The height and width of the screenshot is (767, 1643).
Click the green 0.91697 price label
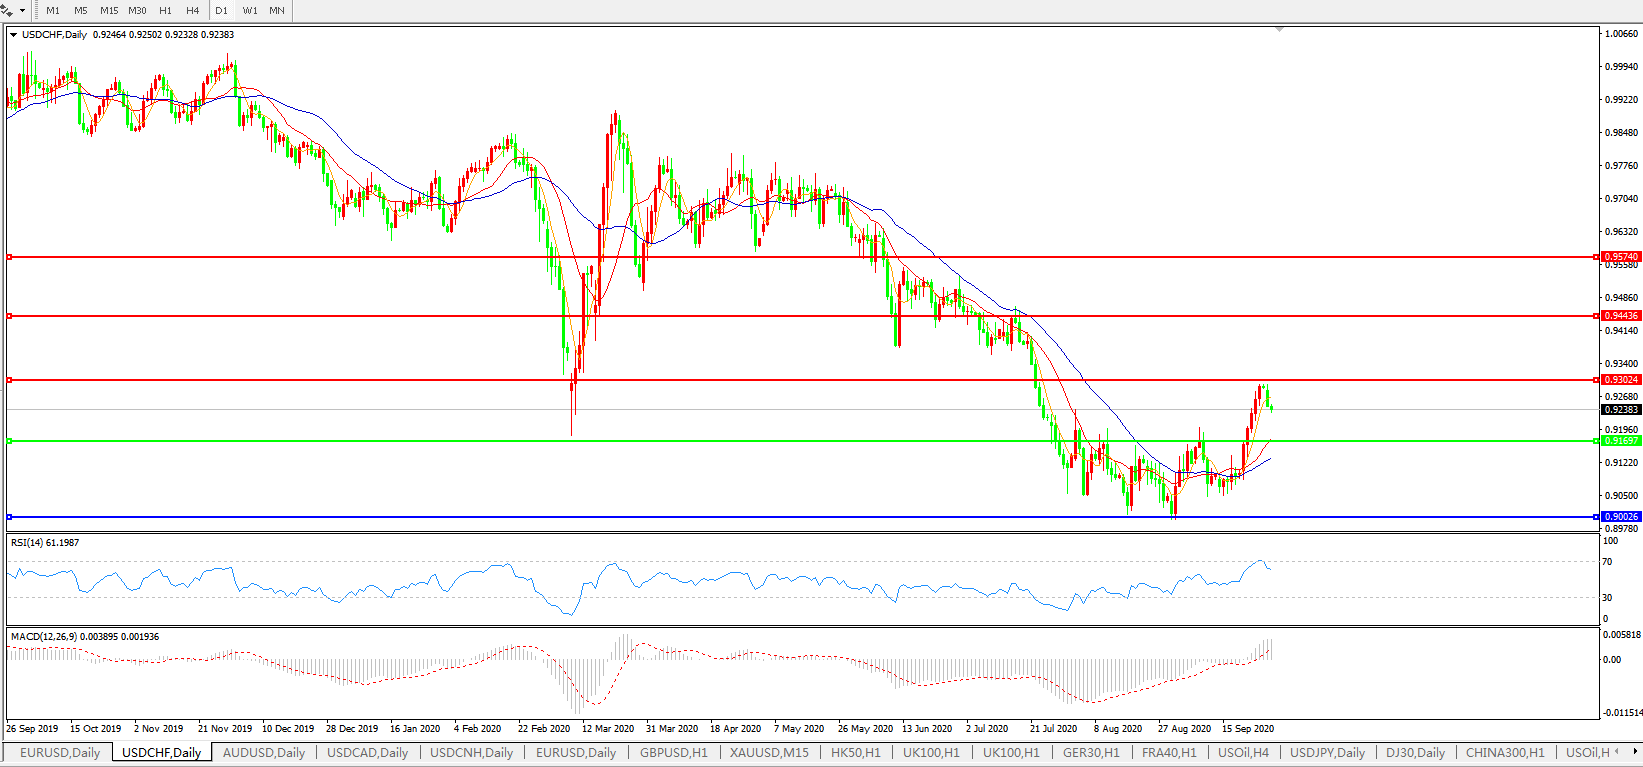click(x=1621, y=441)
